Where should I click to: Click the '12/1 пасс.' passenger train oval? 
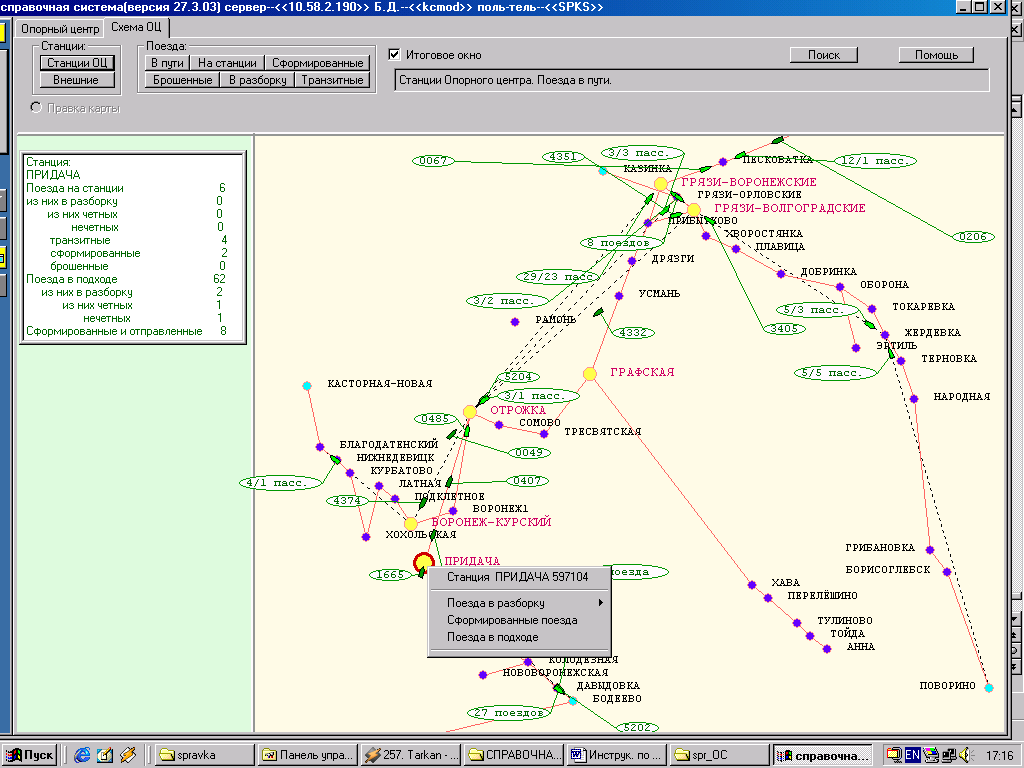[x=874, y=161]
